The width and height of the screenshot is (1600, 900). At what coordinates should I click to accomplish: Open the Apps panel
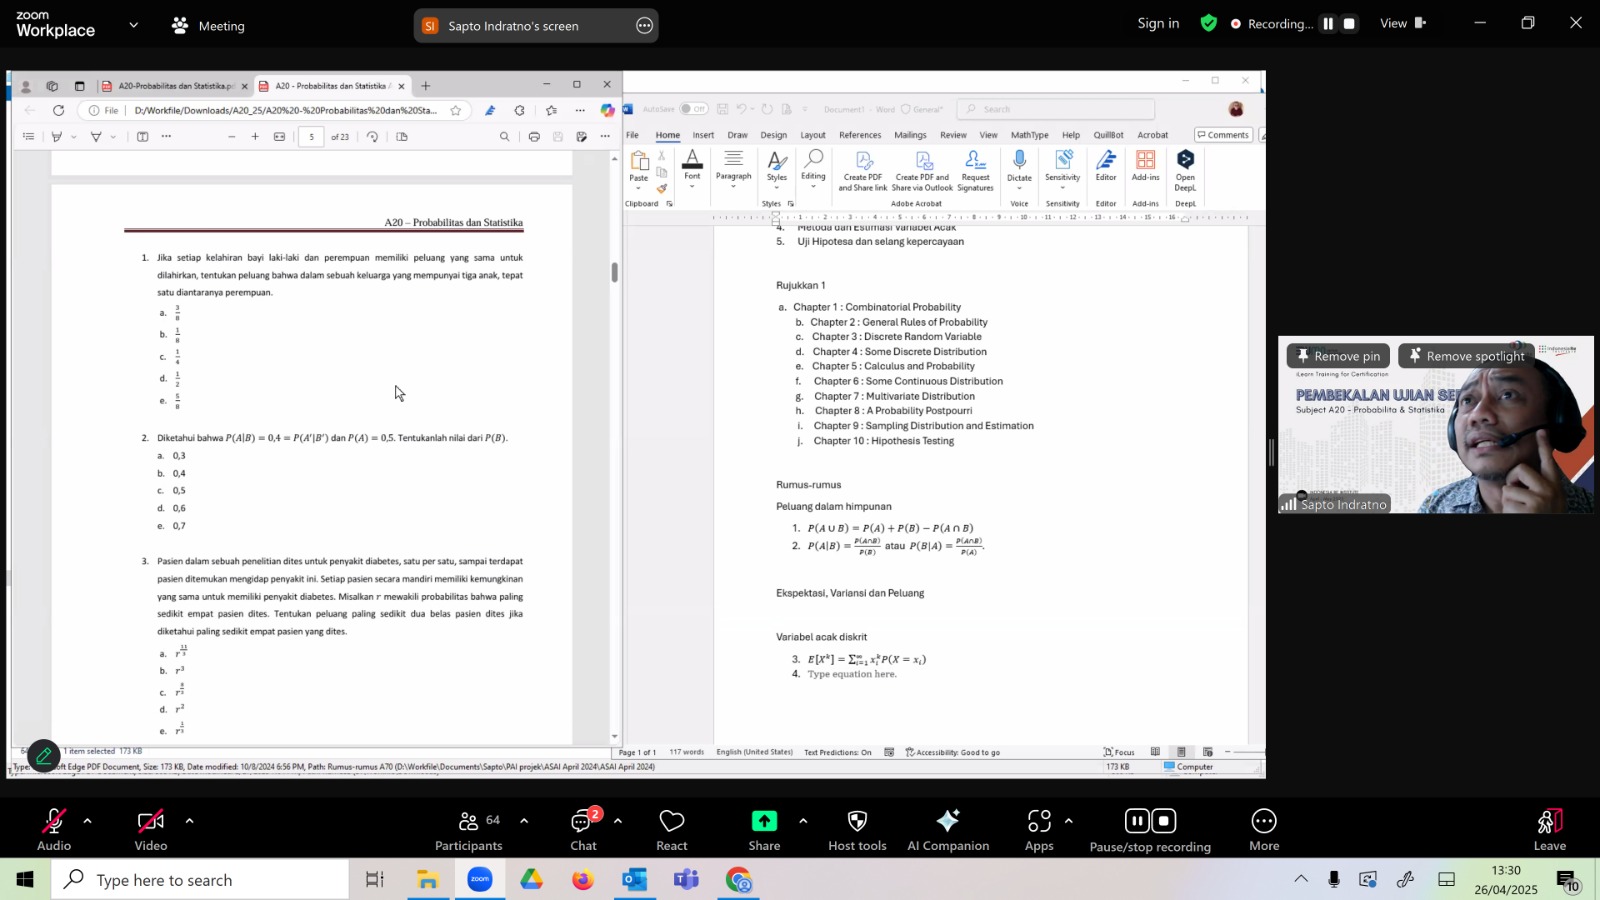(x=1039, y=829)
